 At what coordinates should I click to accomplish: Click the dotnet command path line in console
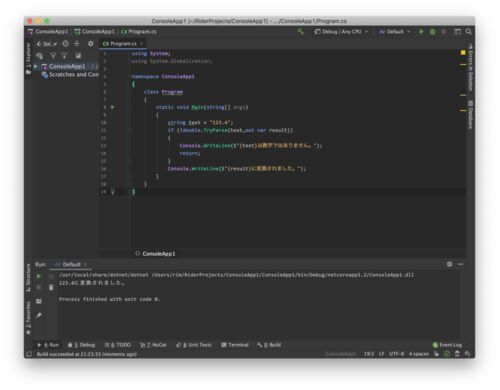click(x=236, y=275)
